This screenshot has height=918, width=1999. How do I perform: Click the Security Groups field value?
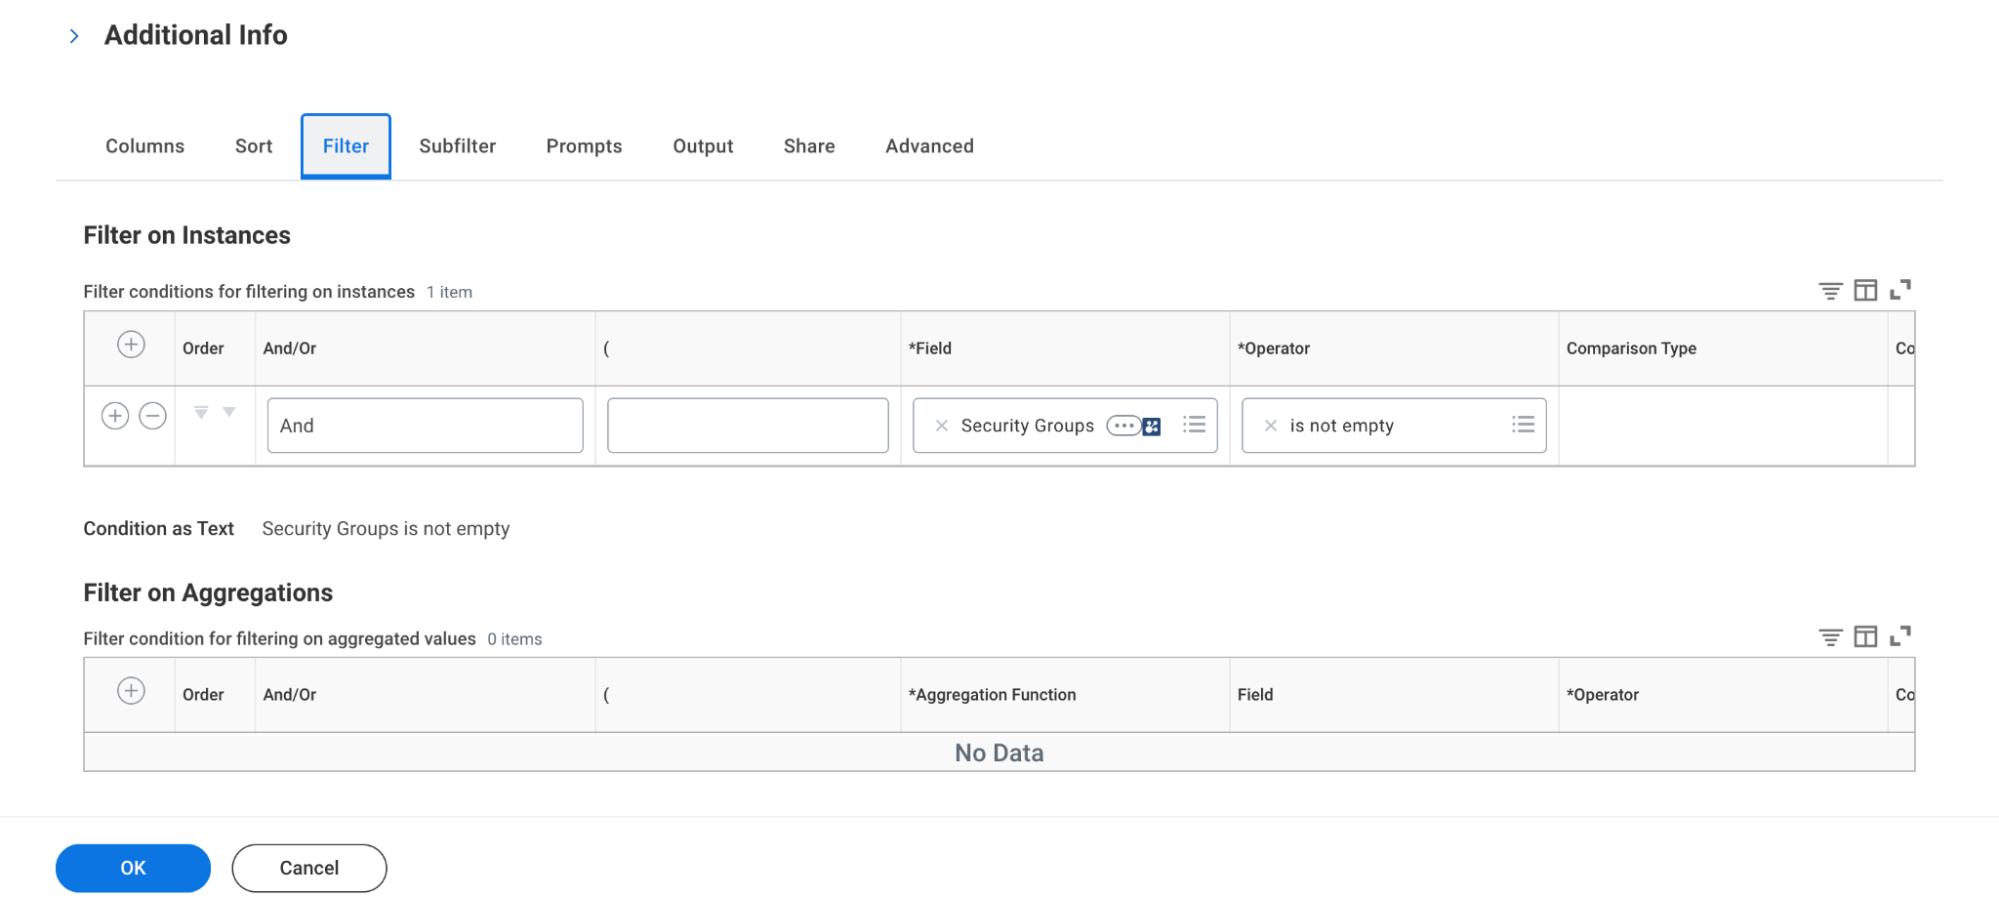click(1027, 426)
